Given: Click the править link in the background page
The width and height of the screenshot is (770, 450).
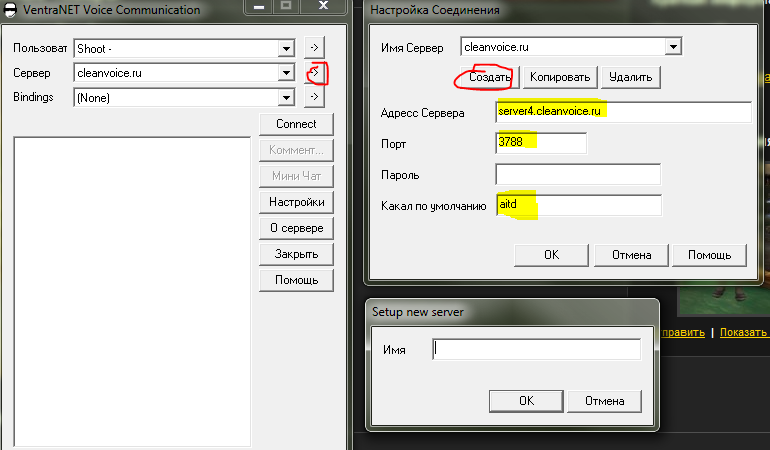Looking at the screenshot, I should click(x=683, y=333).
